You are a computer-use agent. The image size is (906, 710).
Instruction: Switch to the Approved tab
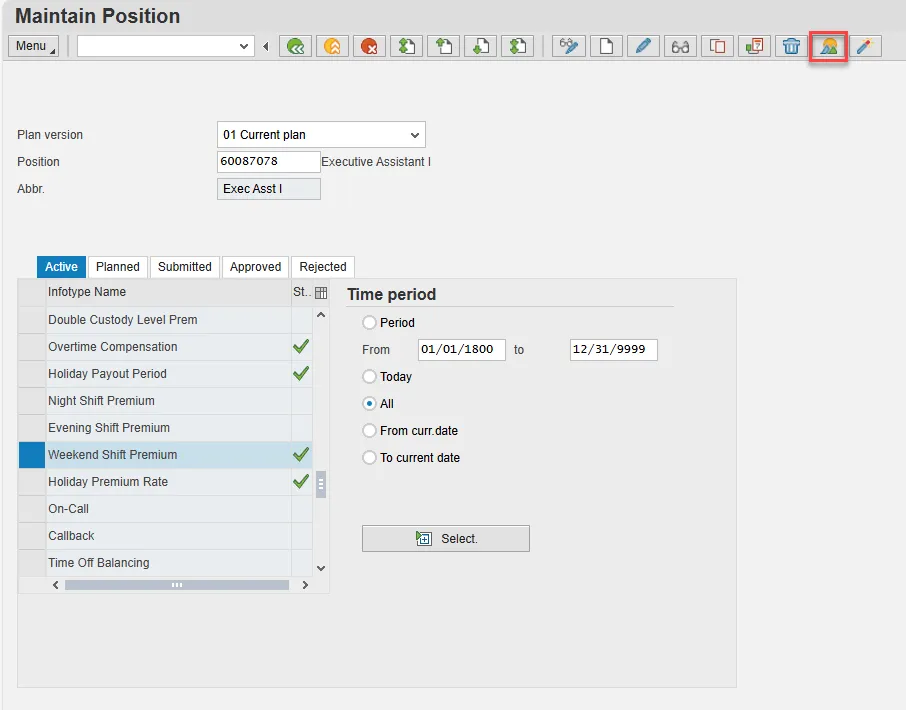tap(255, 267)
